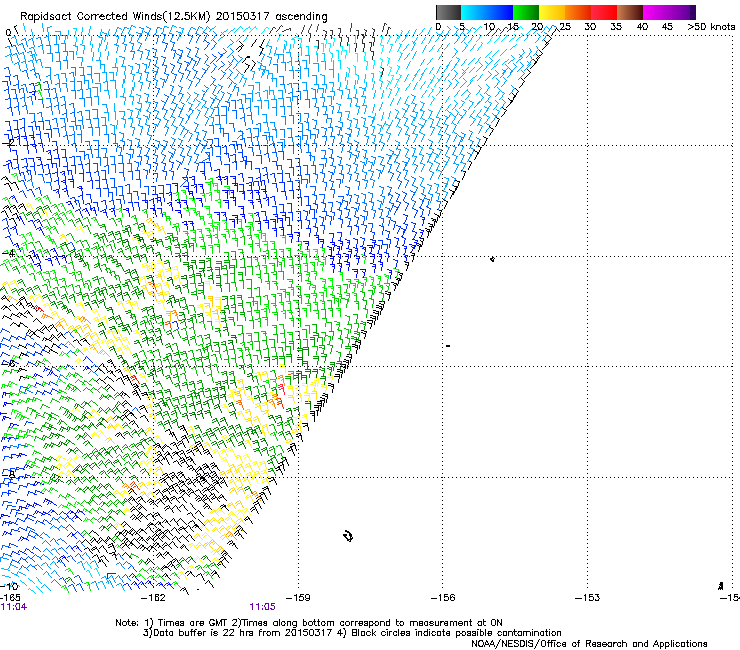Click the 'NOAA/NESDIS/Office of Research and Applications' credit
This screenshot has width=740, height=650.
pyautogui.click(x=589, y=644)
